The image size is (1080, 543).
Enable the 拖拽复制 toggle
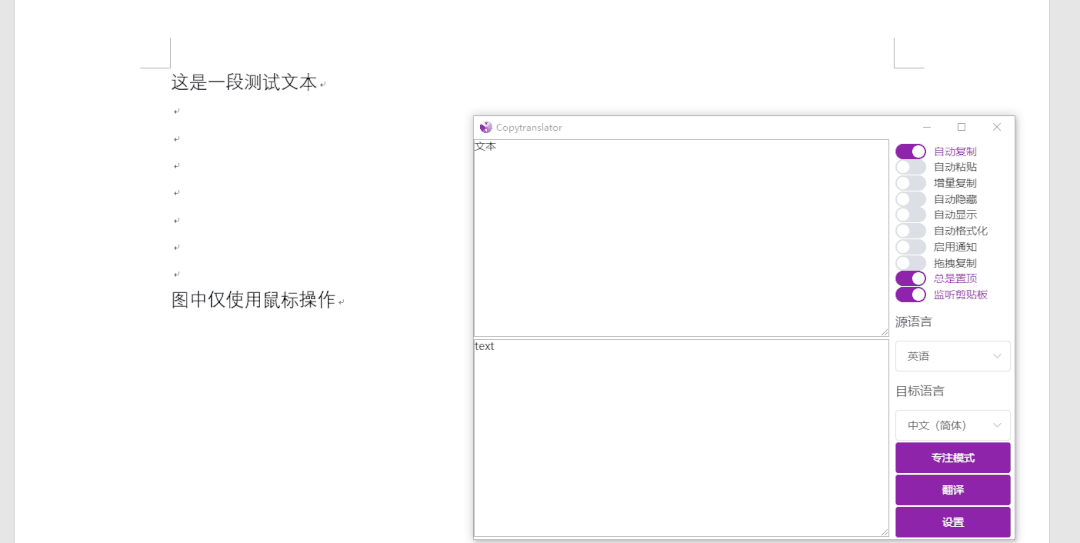(x=911, y=263)
